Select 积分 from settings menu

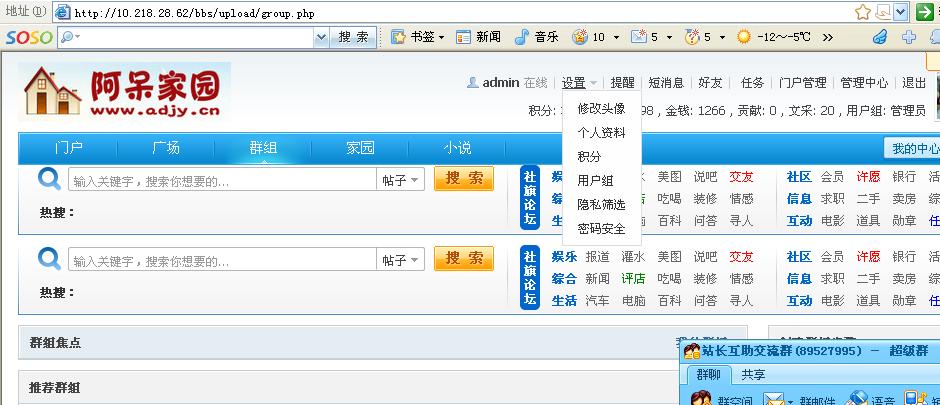click(589, 156)
